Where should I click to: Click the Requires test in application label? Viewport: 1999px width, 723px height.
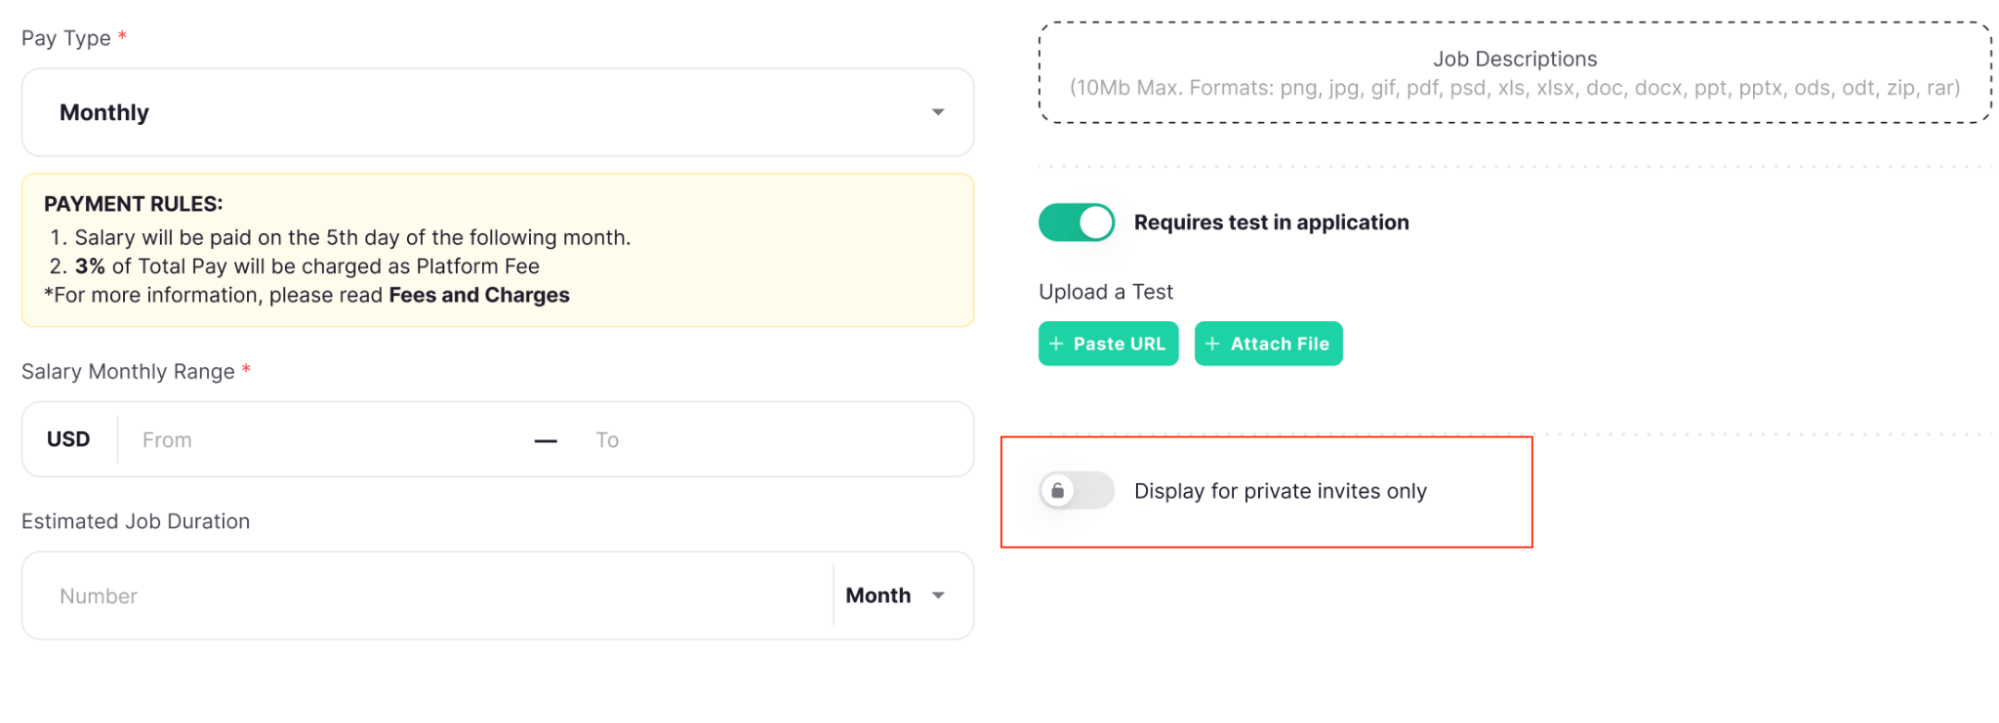tap(1271, 222)
